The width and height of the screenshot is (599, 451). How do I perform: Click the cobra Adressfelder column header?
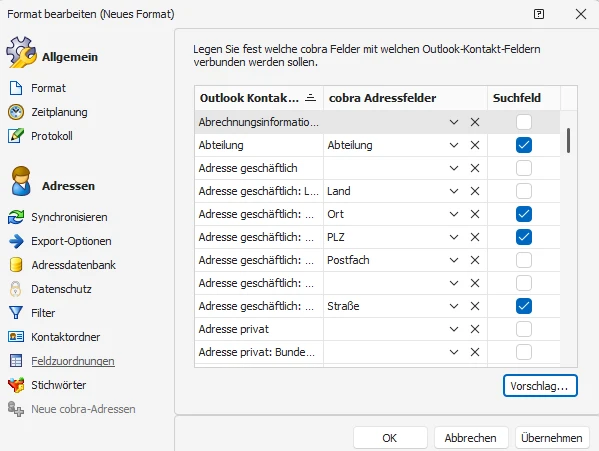[405, 98]
